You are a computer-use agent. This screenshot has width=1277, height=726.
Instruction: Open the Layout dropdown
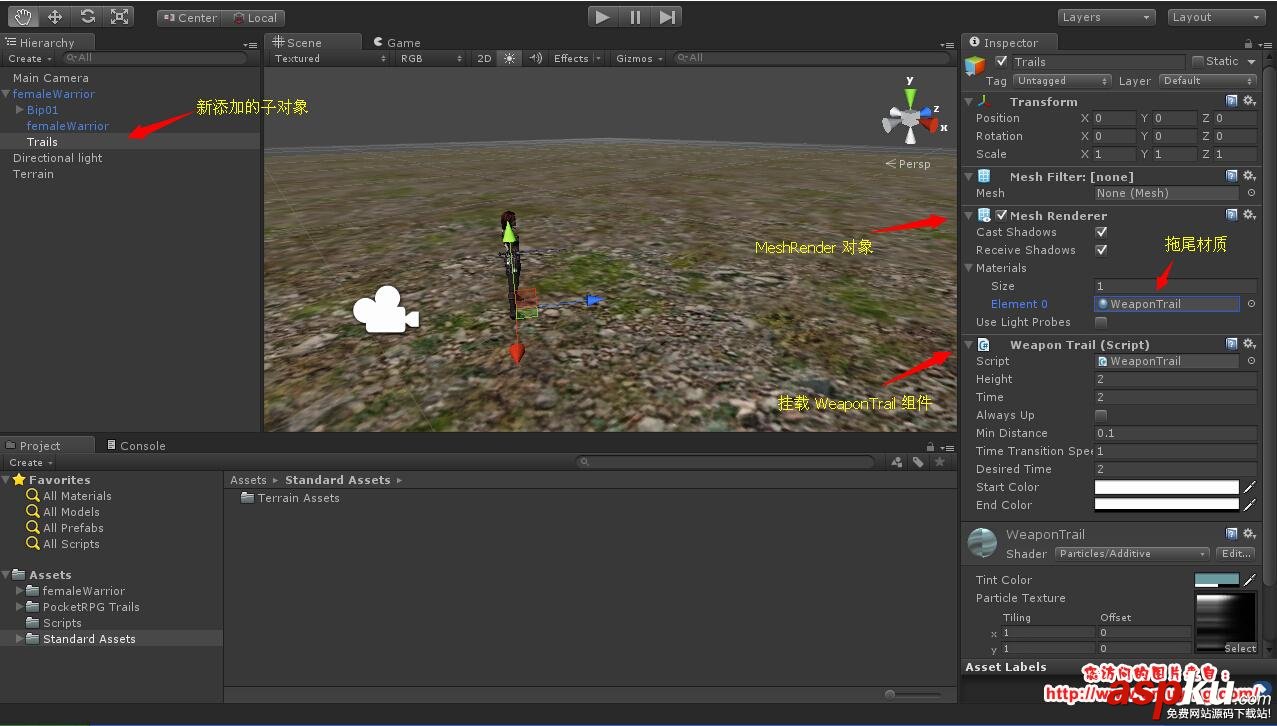tap(1217, 17)
